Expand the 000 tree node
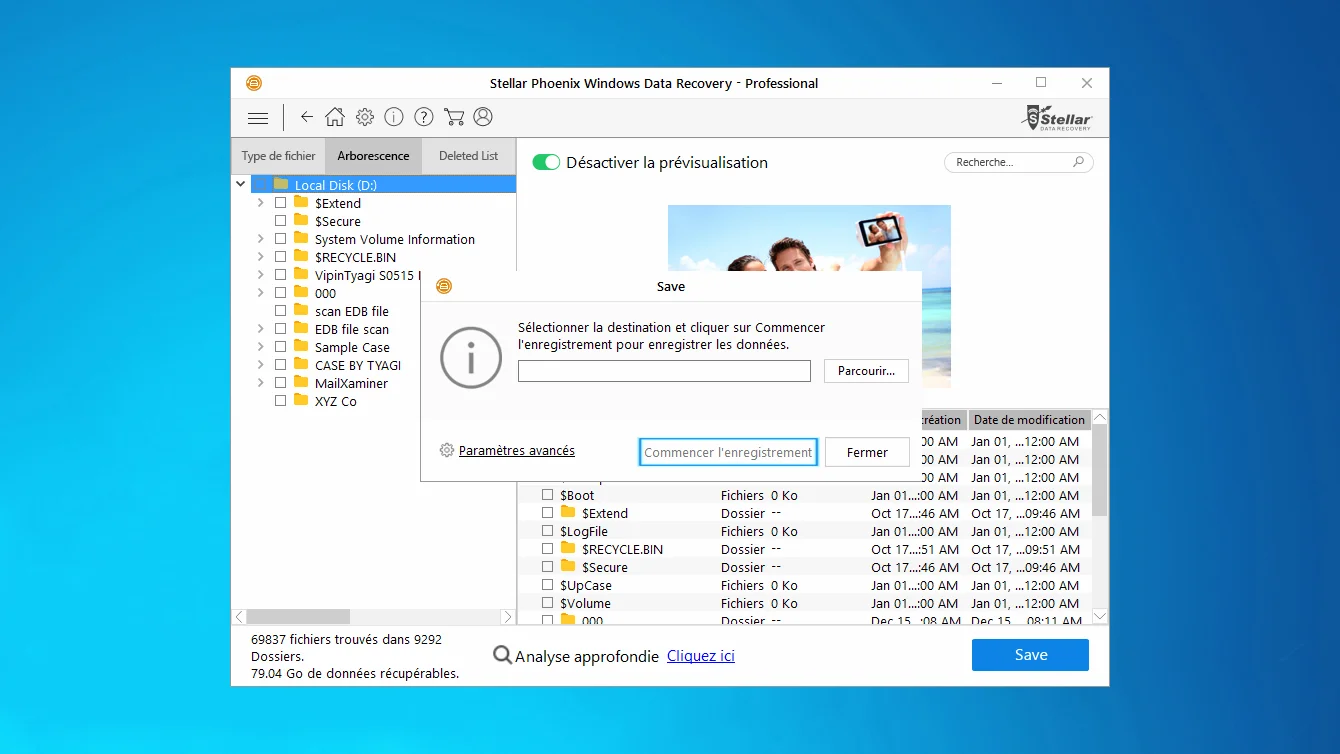Screen dimensions: 1340x754 coord(260,293)
